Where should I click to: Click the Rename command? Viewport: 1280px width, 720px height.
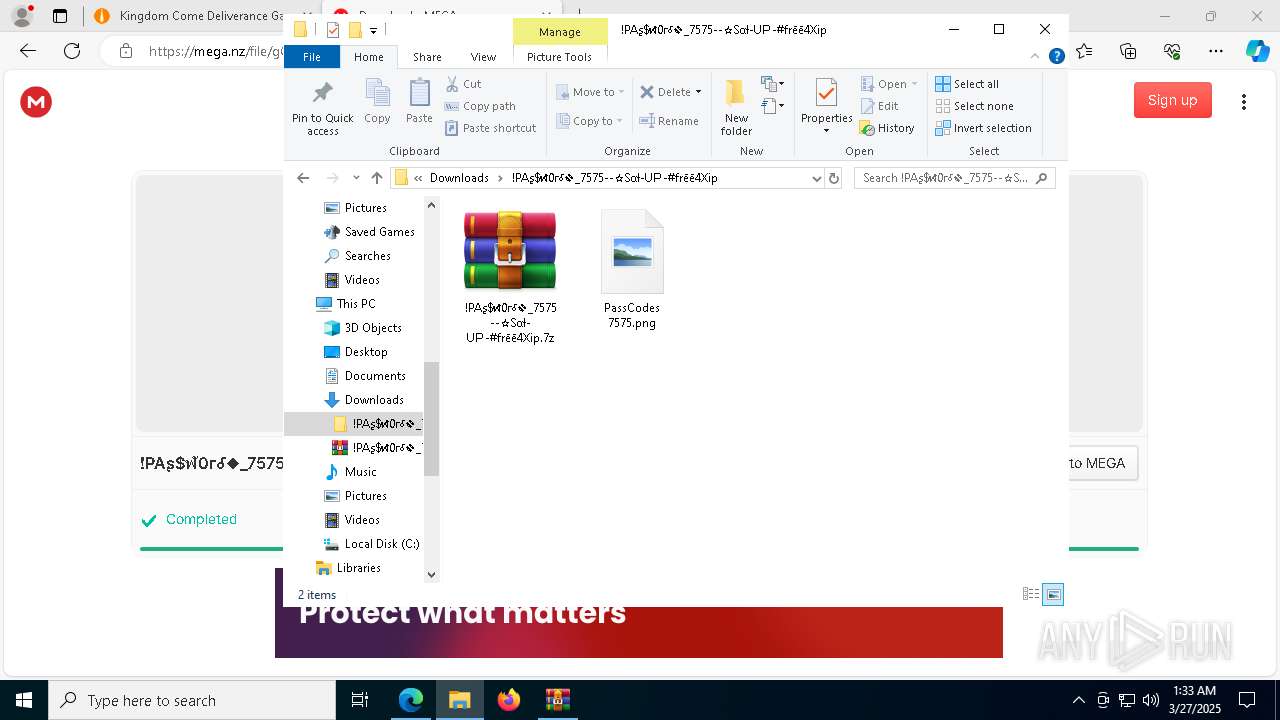pos(669,121)
